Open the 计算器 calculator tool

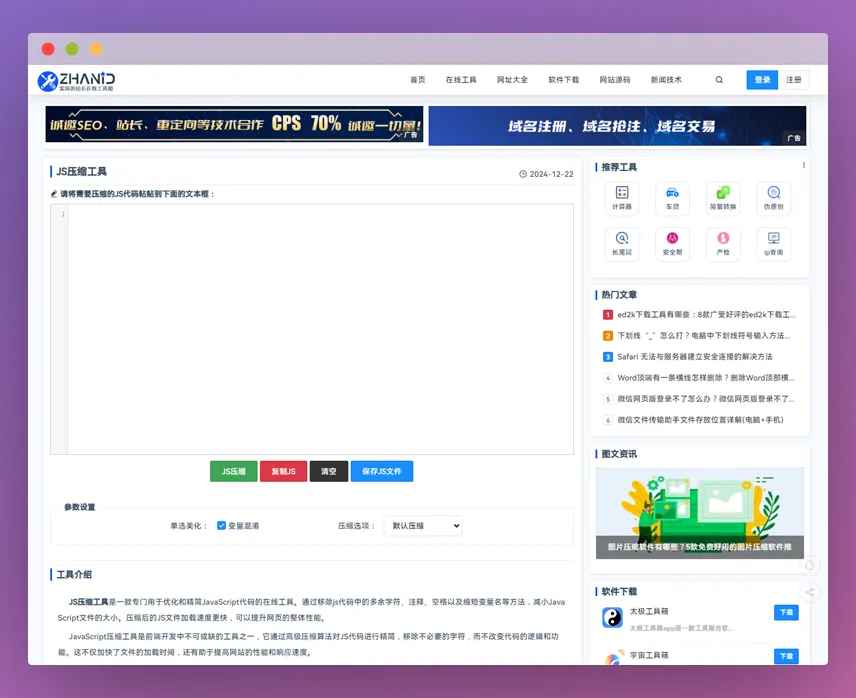[x=620, y=197]
